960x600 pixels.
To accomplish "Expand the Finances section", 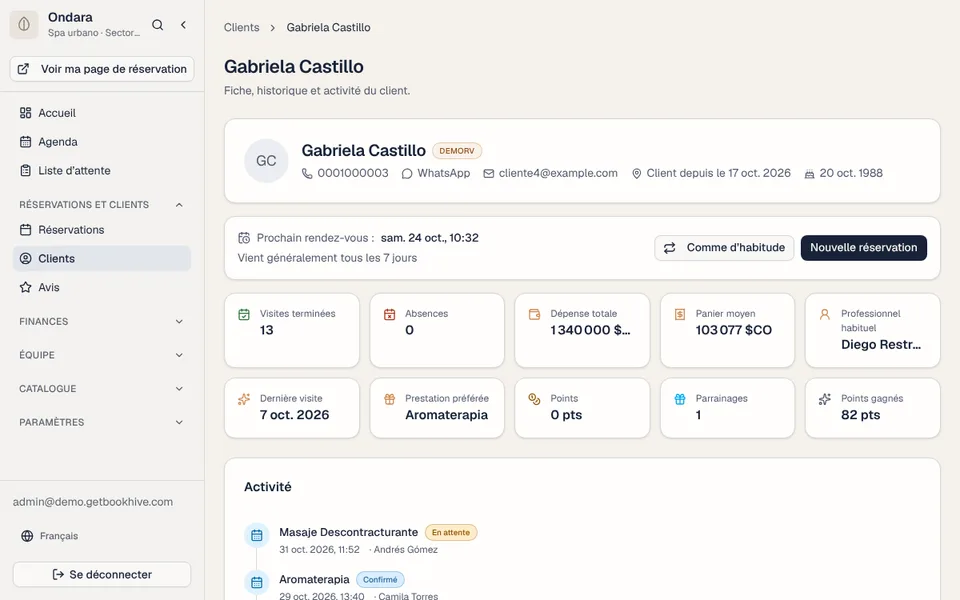I will tap(102, 321).
